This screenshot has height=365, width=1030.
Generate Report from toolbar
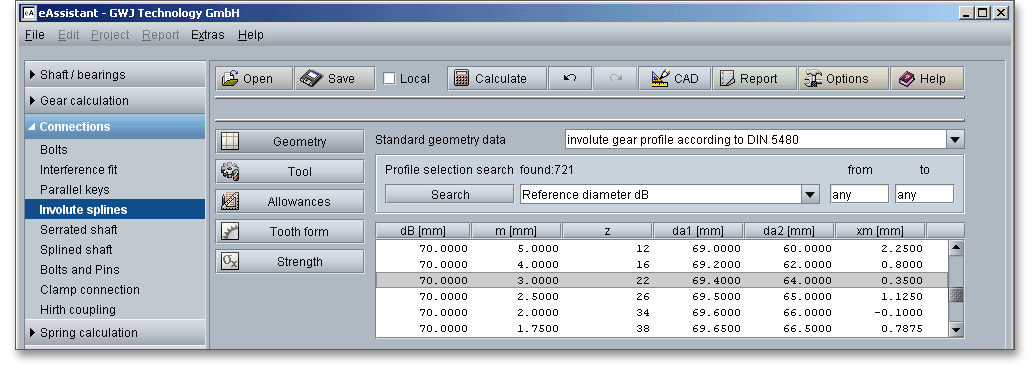[x=755, y=79]
